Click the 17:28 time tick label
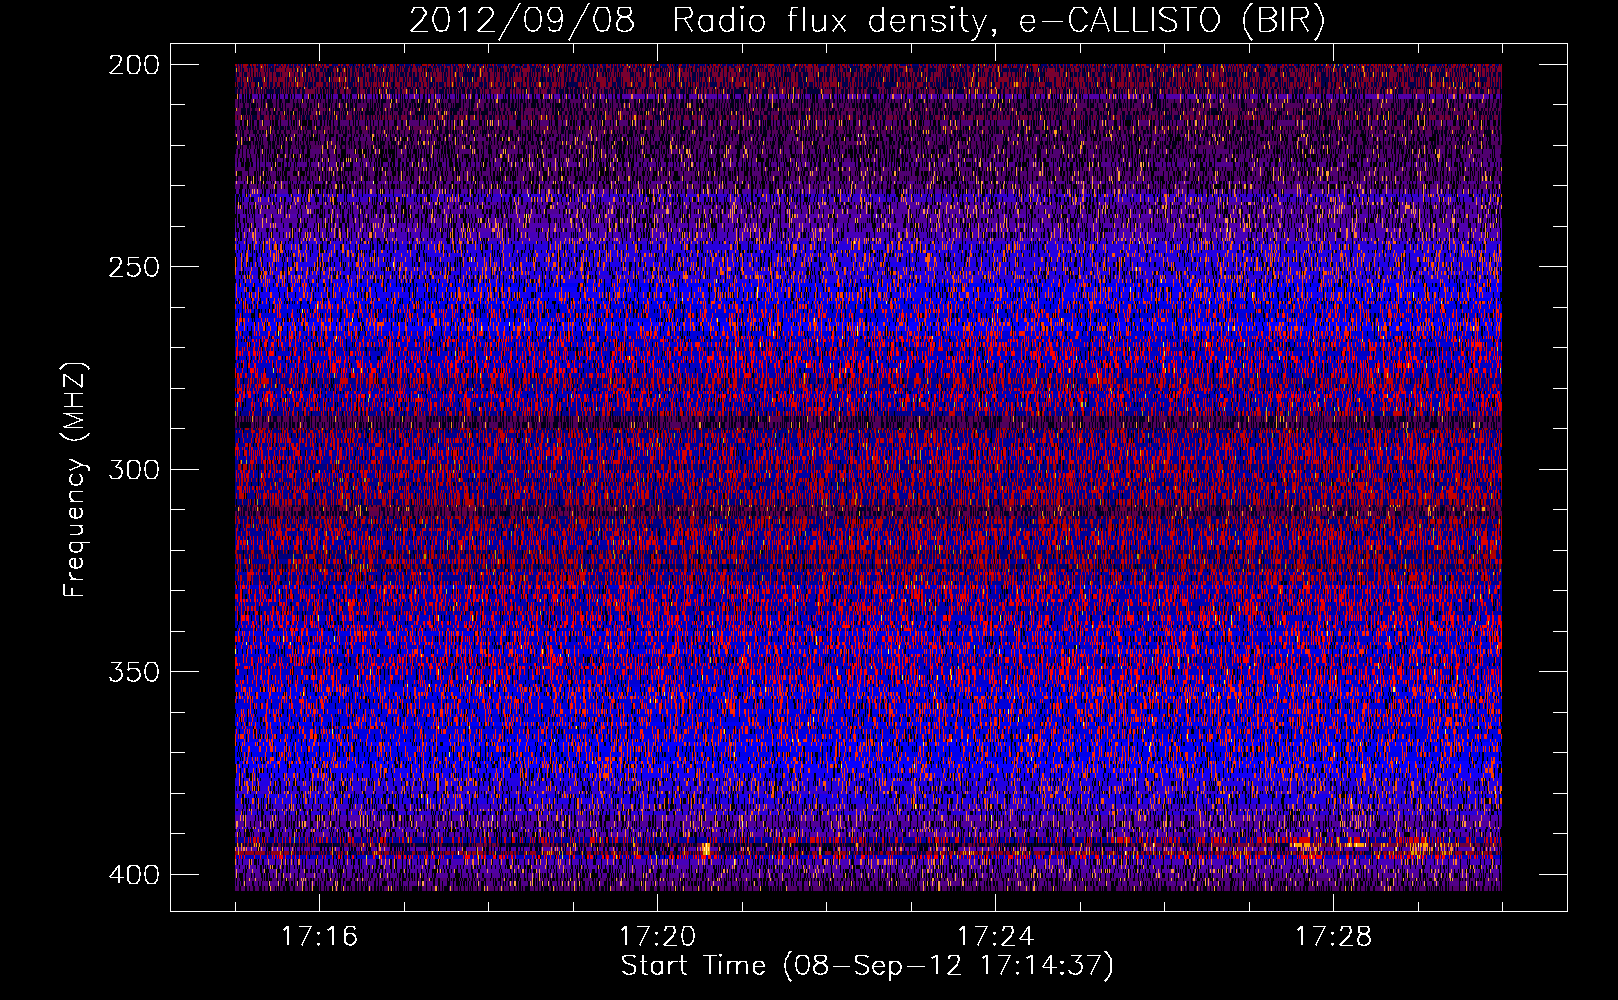1618x1000 pixels. tap(1333, 937)
